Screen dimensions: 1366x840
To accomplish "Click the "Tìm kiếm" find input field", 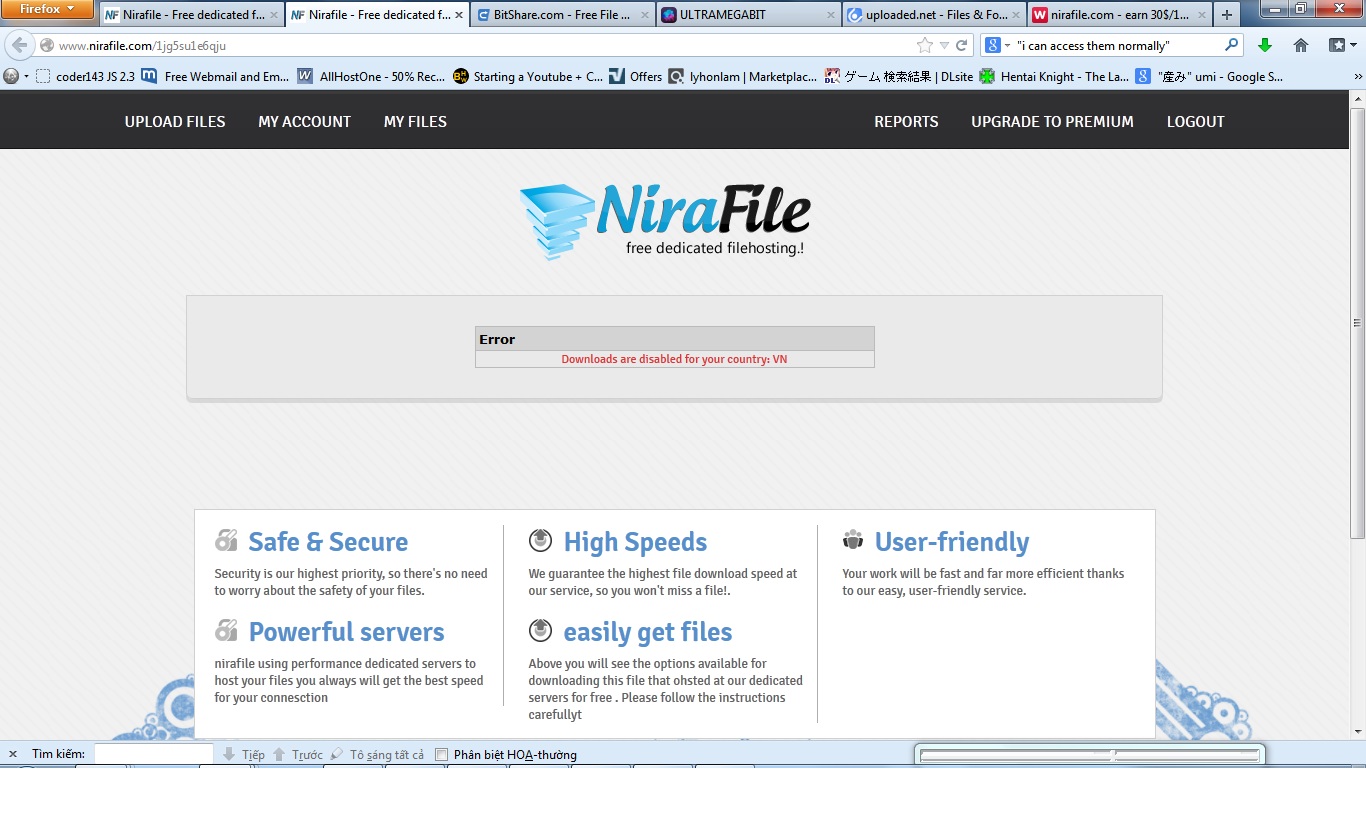I will pyautogui.click(x=153, y=754).
